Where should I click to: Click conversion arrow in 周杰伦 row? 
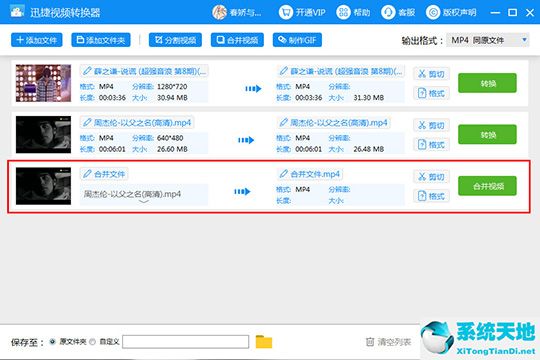pos(246,140)
